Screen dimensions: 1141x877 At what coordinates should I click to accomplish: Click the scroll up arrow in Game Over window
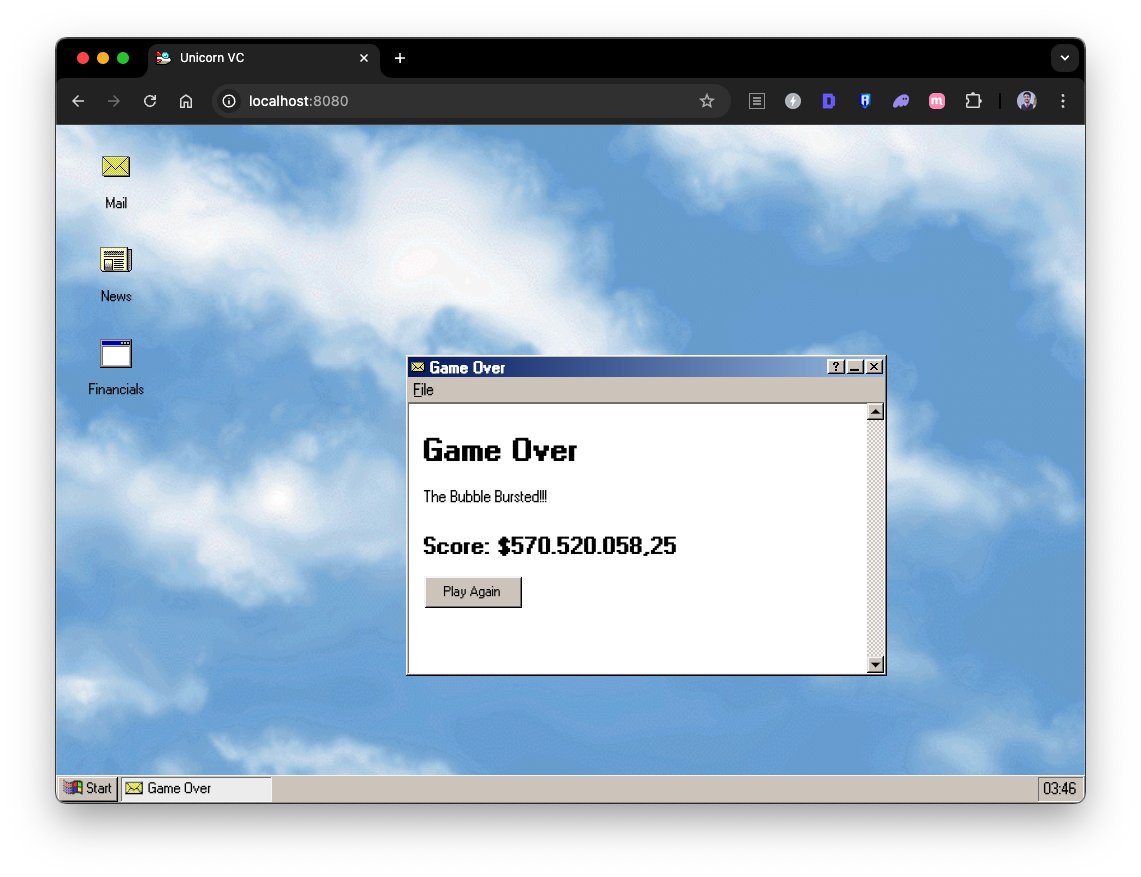click(x=875, y=413)
